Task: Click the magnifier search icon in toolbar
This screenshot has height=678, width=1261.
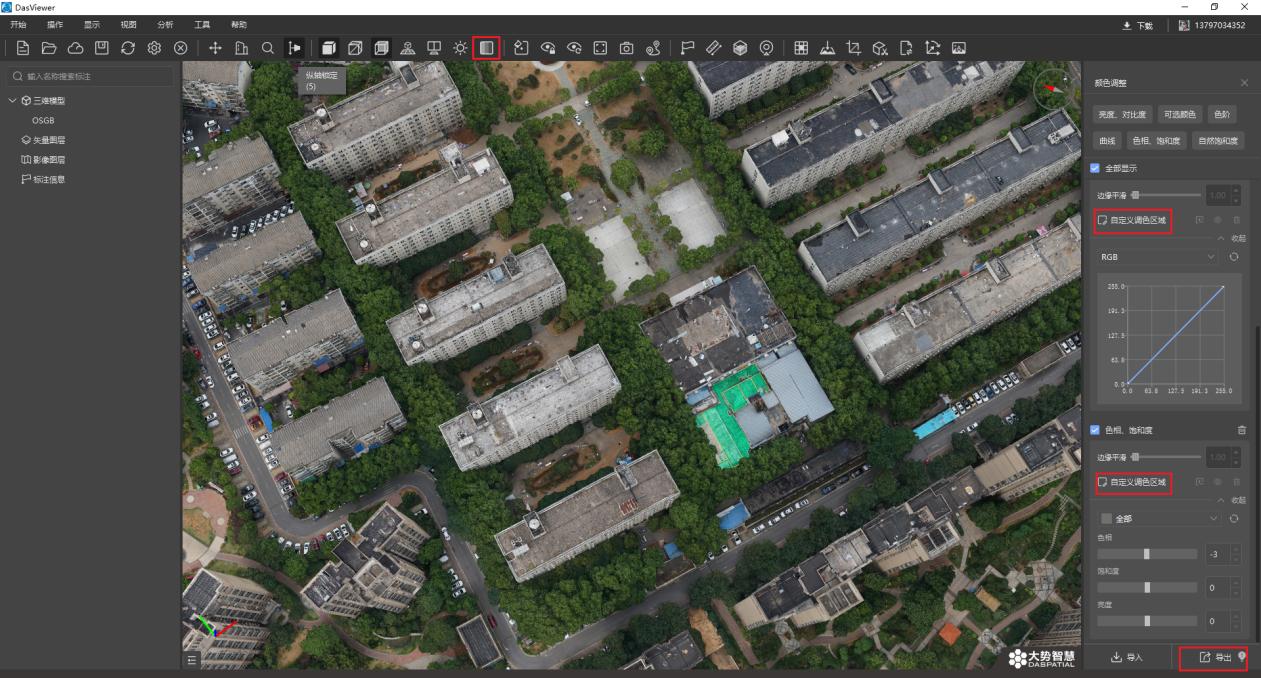Action: click(268, 47)
